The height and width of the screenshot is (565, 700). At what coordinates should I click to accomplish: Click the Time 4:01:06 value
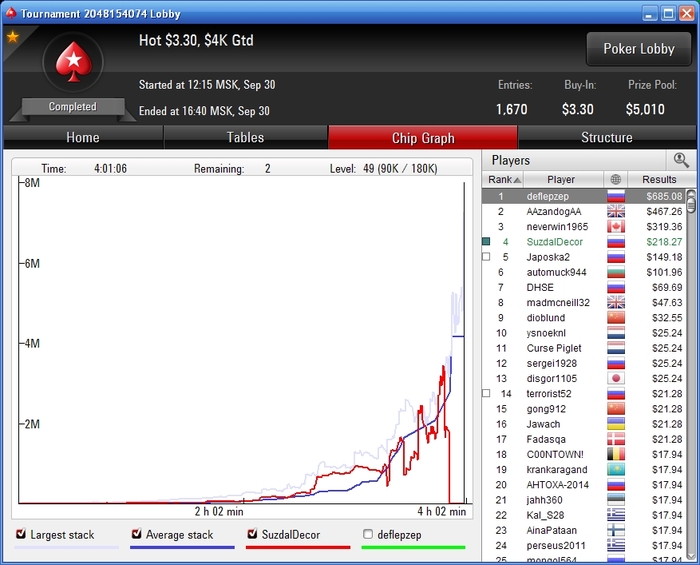coord(110,169)
